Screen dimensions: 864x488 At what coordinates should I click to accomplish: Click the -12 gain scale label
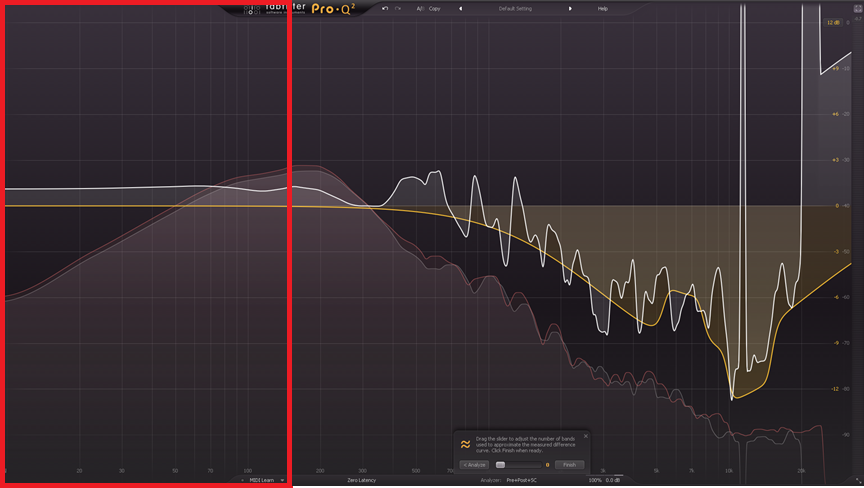(x=835, y=389)
